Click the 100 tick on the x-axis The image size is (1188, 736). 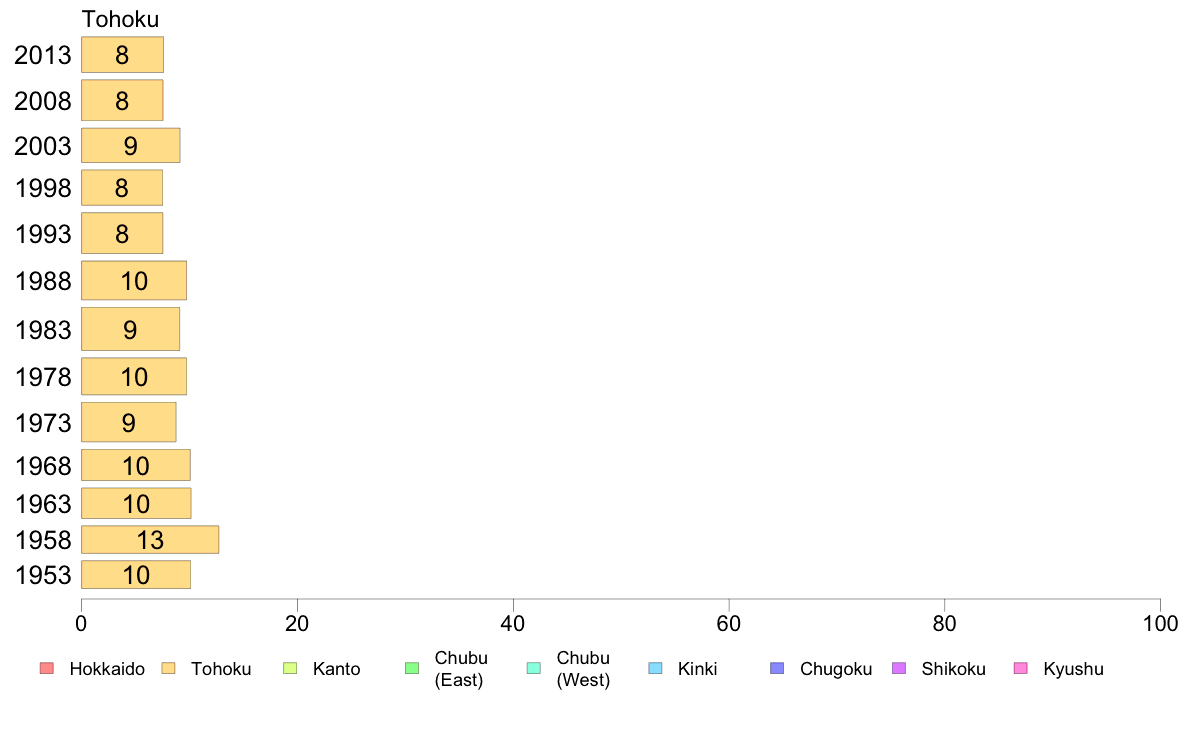1160,624
